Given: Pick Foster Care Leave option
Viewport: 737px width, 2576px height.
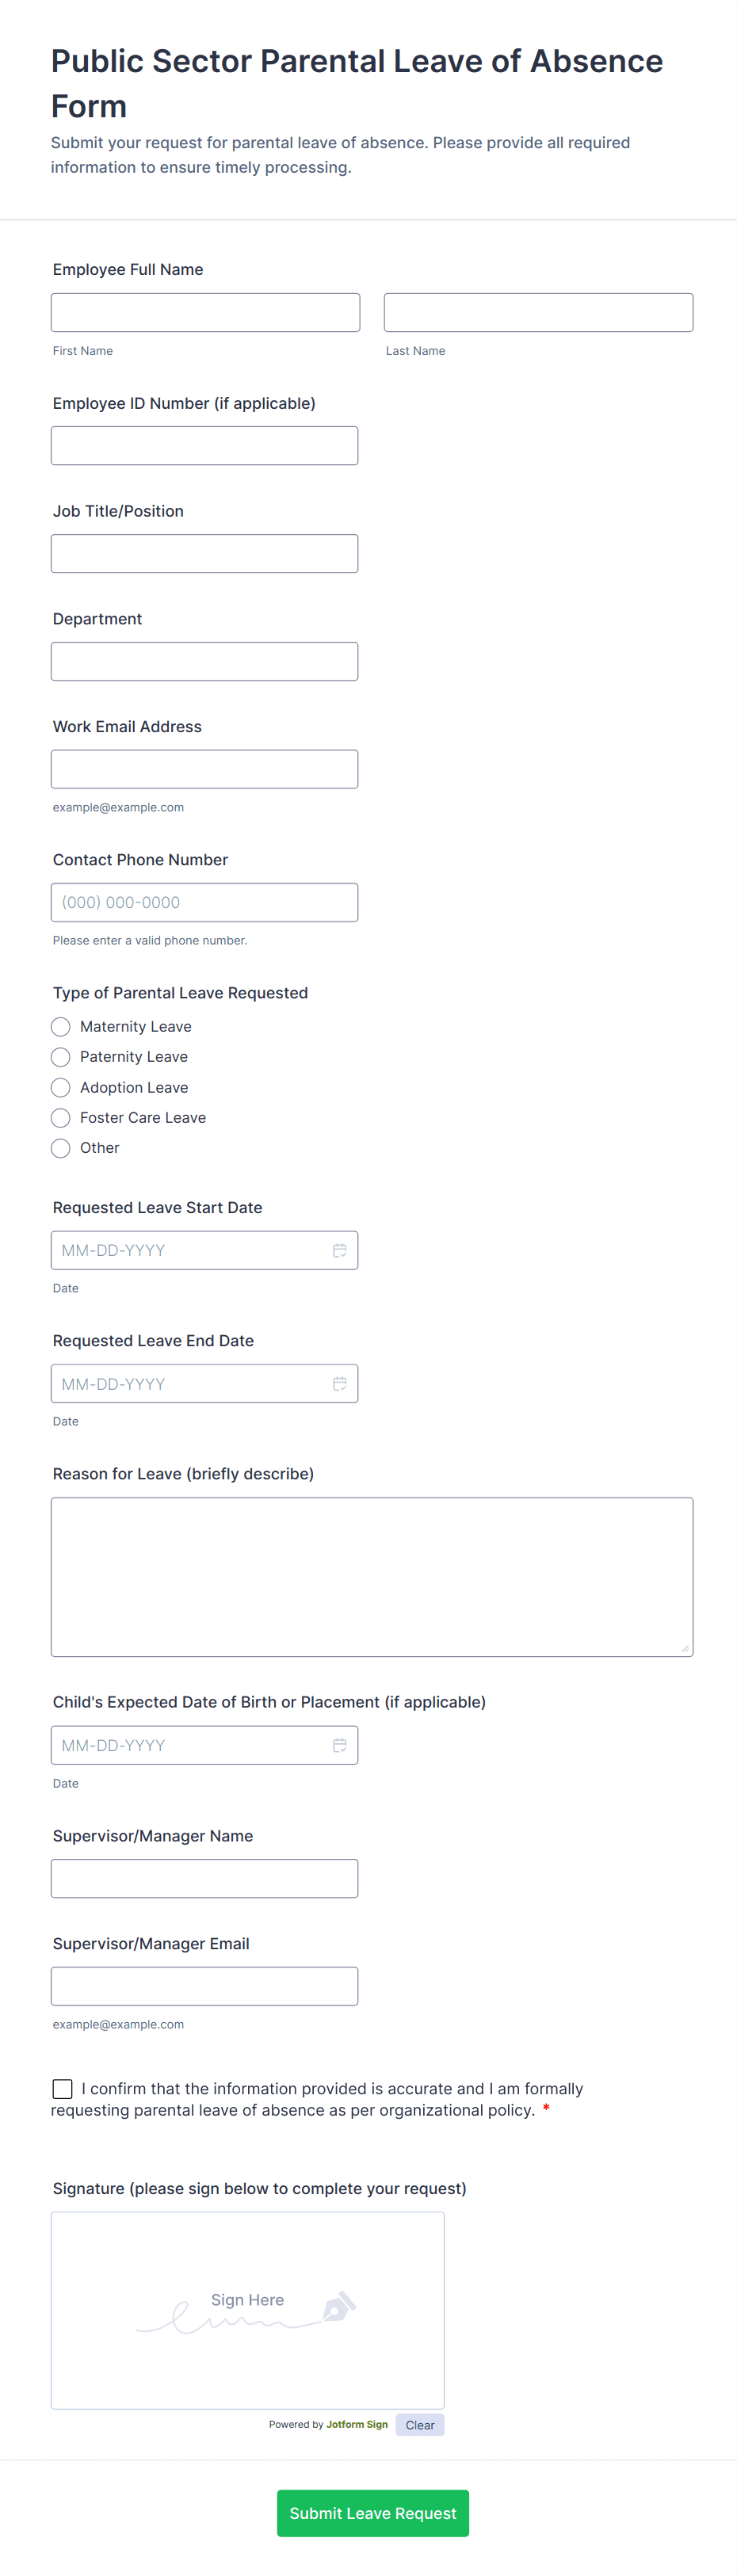Looking at the screenshot, I should coord(61,1118).
